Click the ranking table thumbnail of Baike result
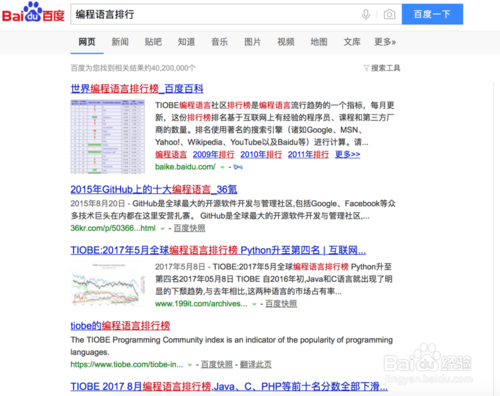This screenshot has width=500, height=396. pos(108,137)
